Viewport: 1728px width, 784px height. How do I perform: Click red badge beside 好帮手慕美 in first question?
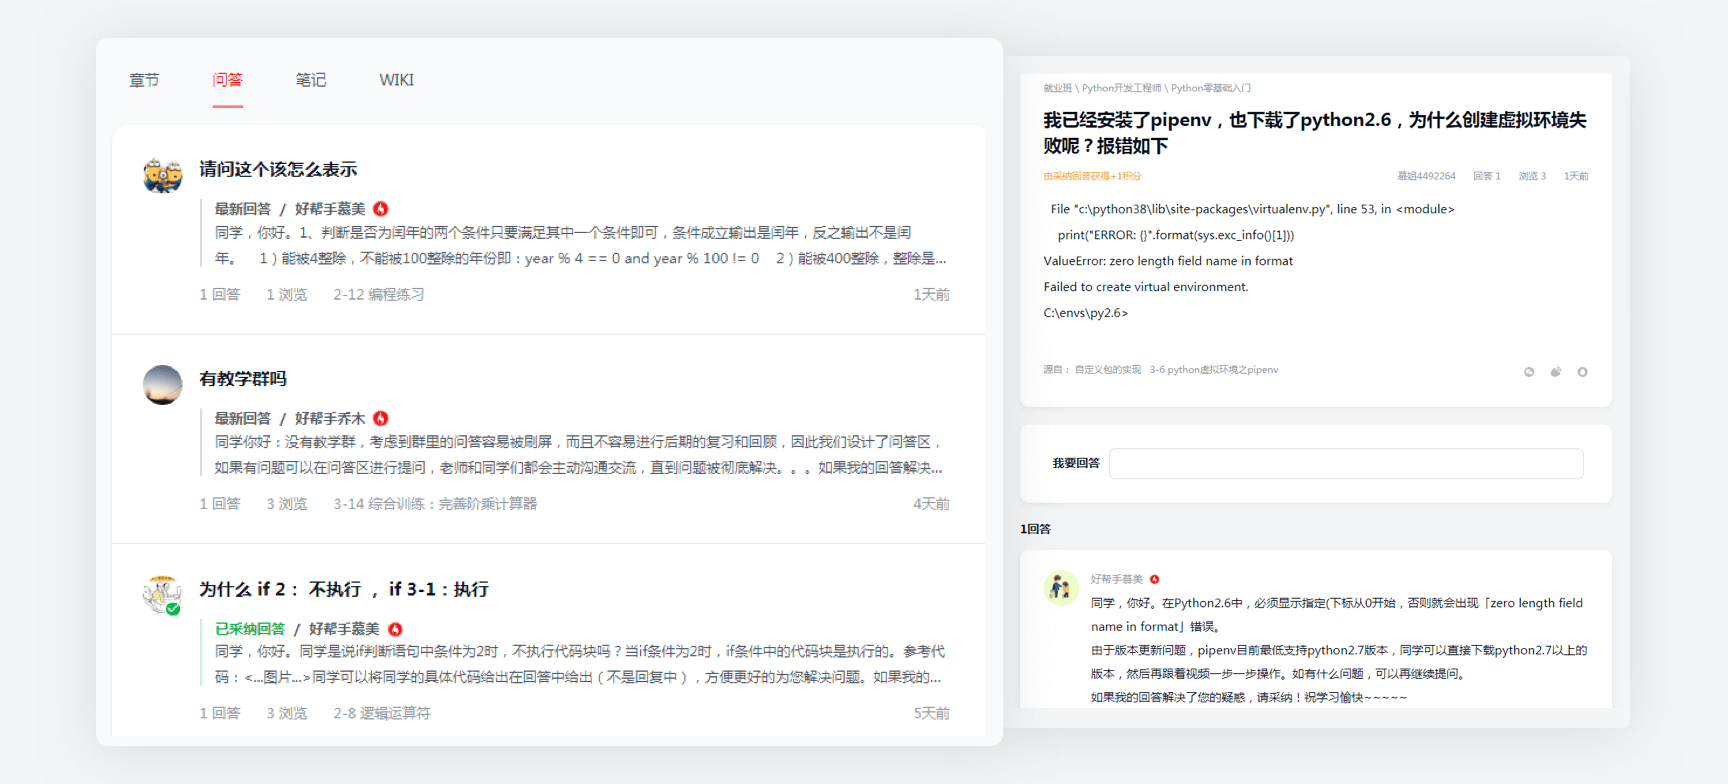pyautogui.click(x=381, y=209)
